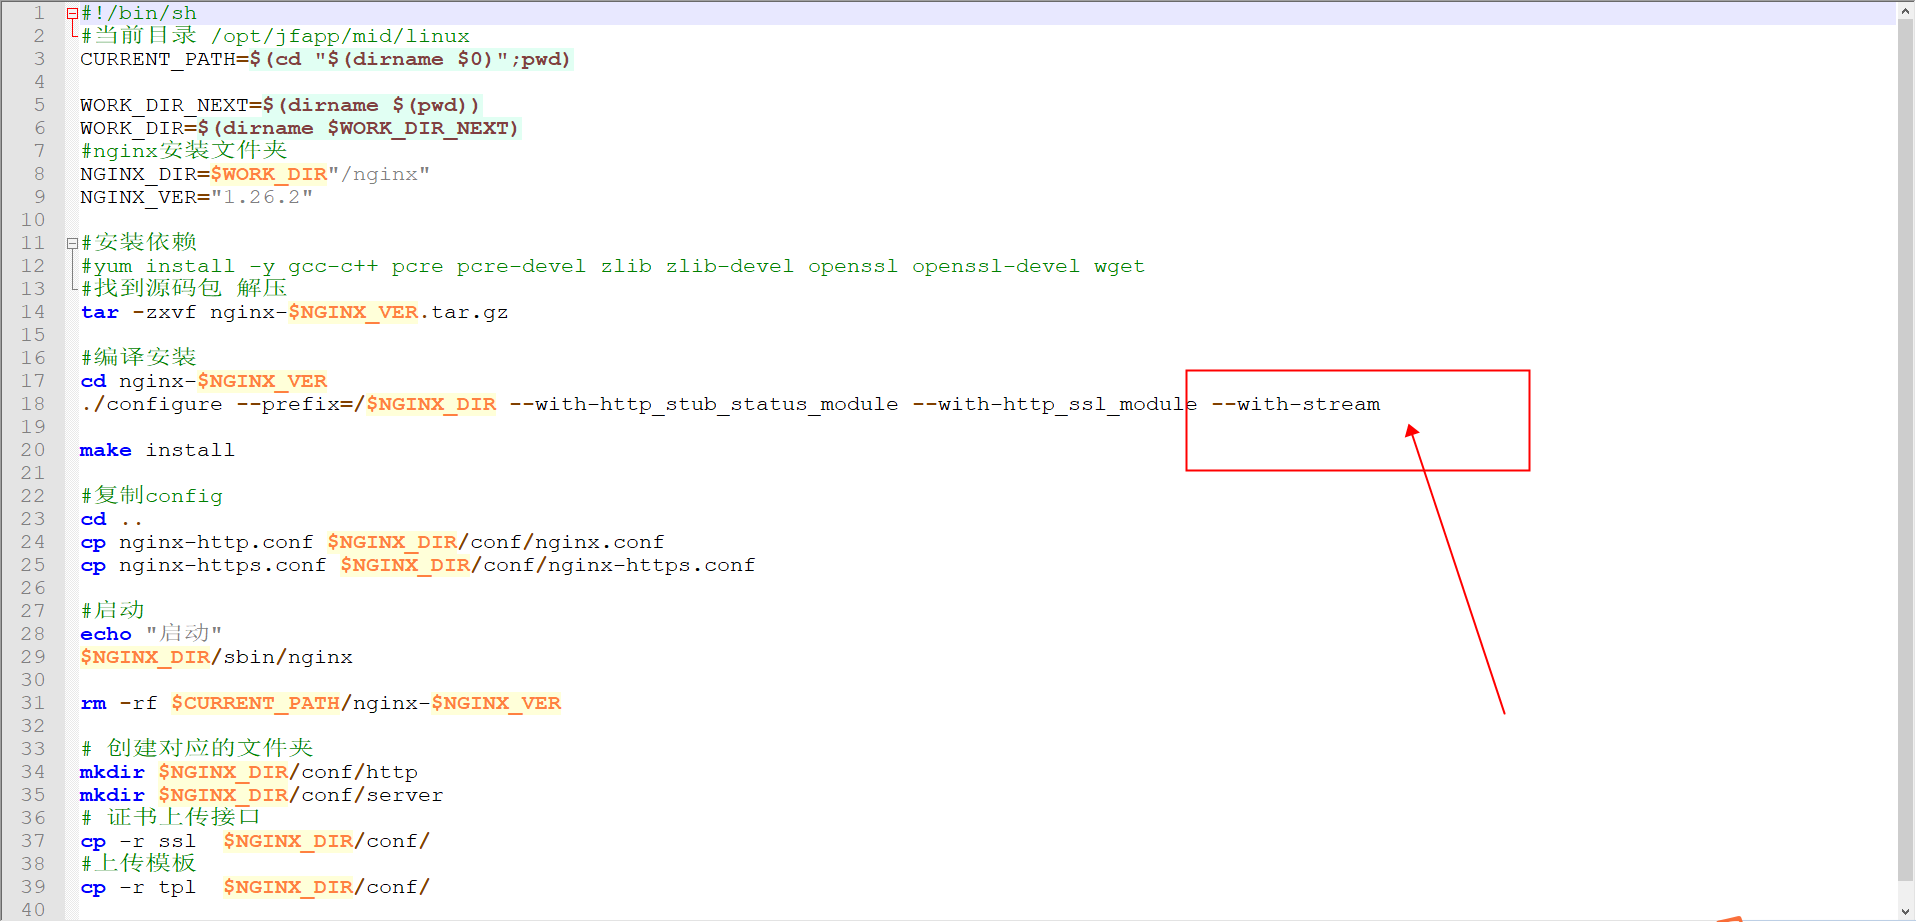Screen dimensions: 1916x922
Task: Click the --with-stream option
Action: point(1296,404)
